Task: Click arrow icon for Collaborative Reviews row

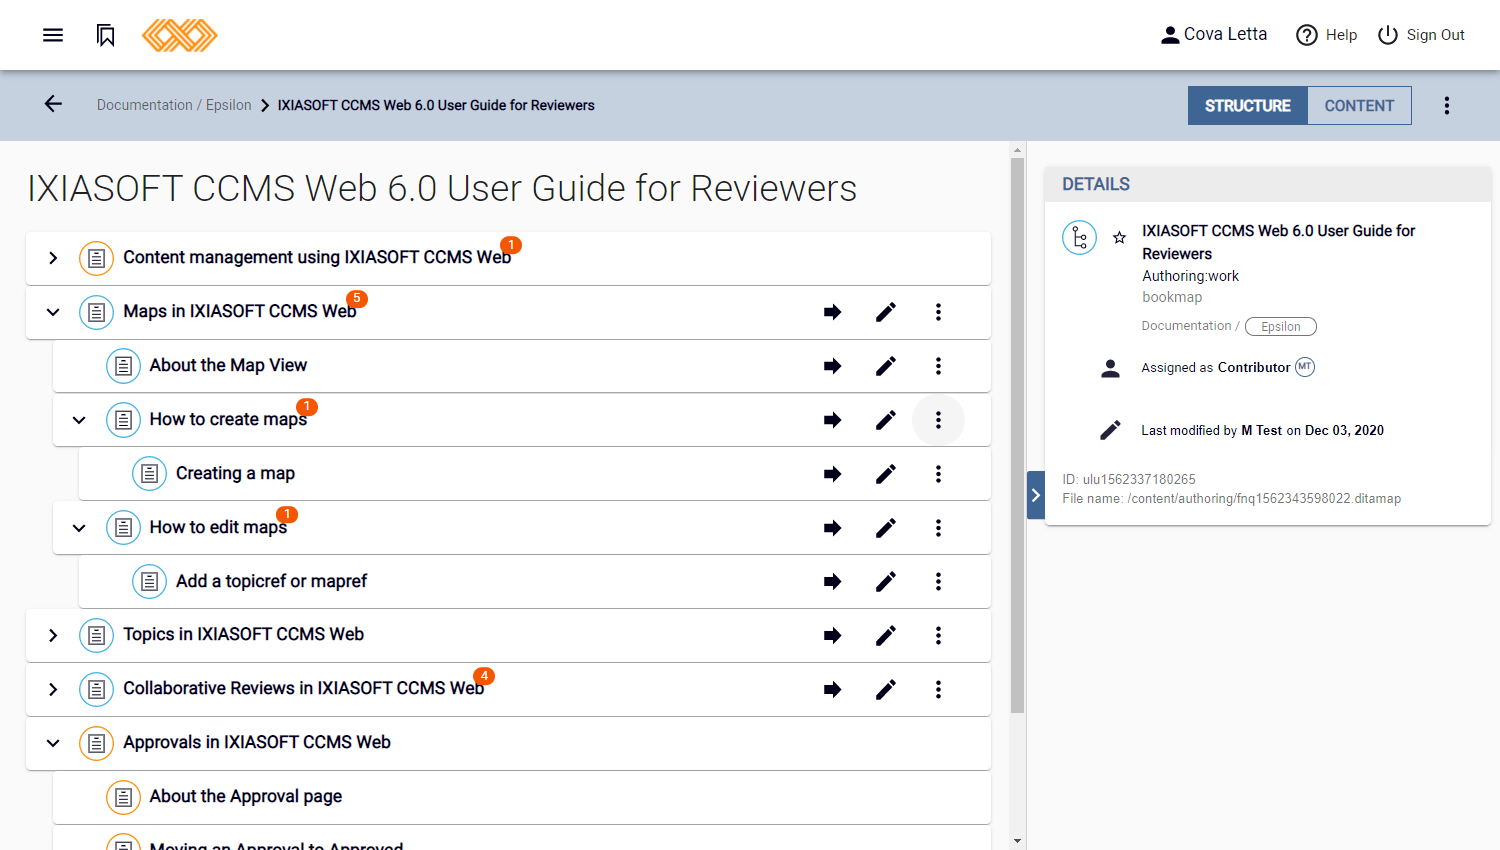Action: [832, 689]
